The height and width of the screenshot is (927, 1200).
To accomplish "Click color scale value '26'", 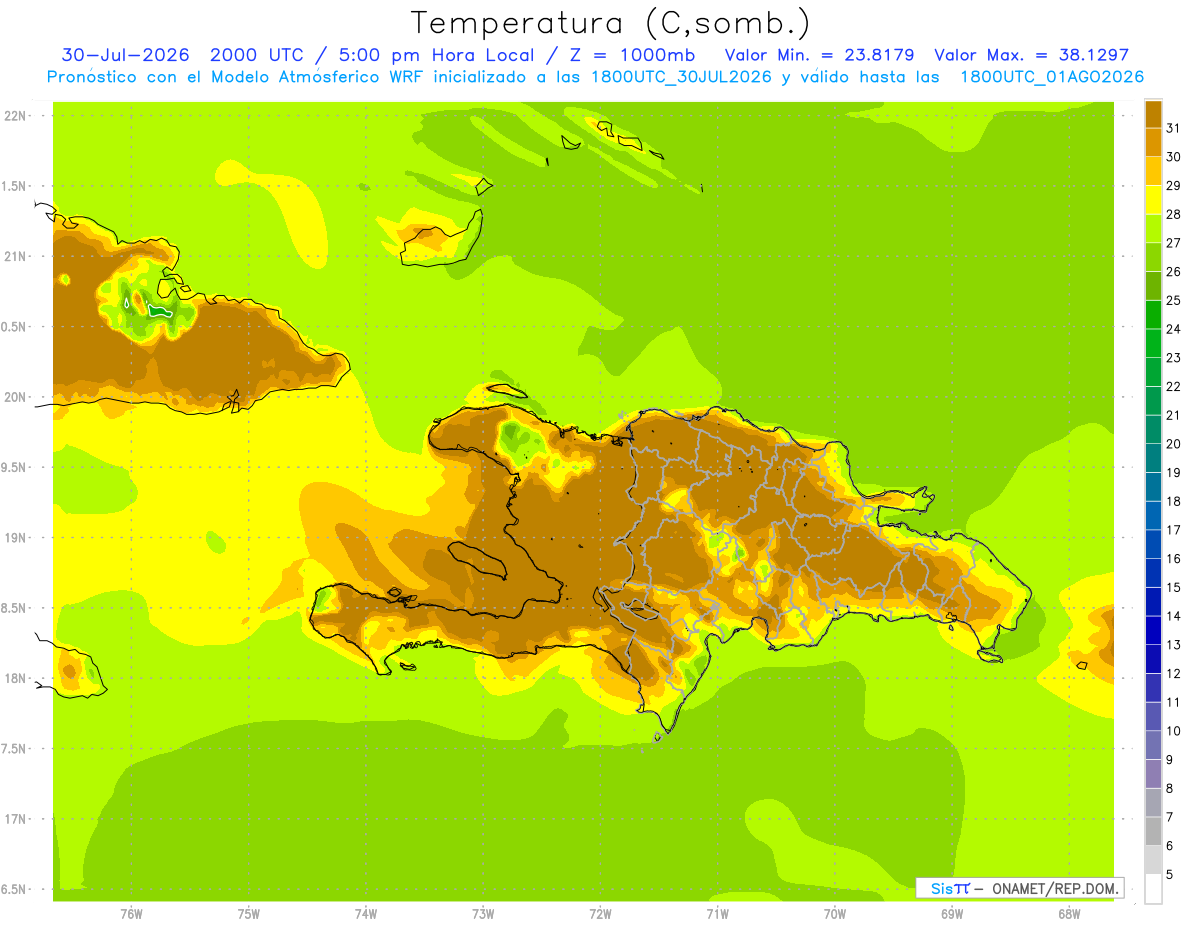I will tap(1174, 272).
